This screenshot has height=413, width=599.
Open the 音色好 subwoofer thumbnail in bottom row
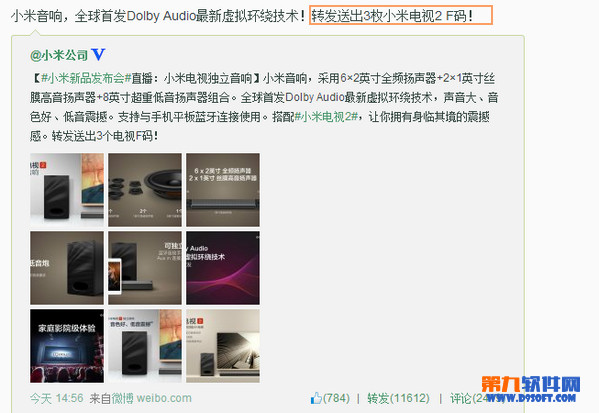tap(145, 346)
